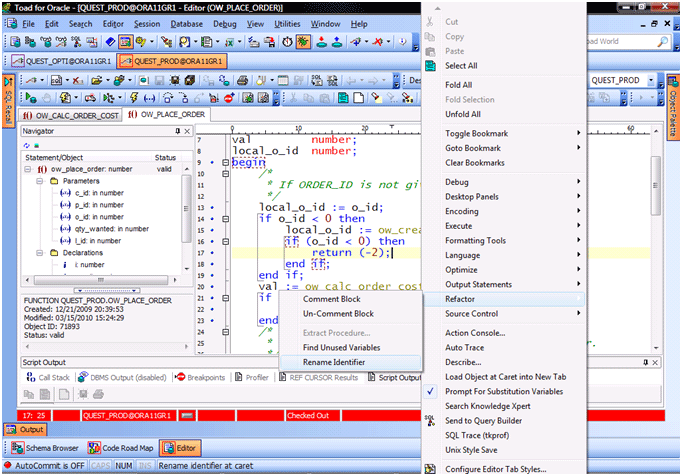The width and height of the screenshot is (682, 476).
Task: Click the Code Road Map window button
Action: (x=120, y=448)
